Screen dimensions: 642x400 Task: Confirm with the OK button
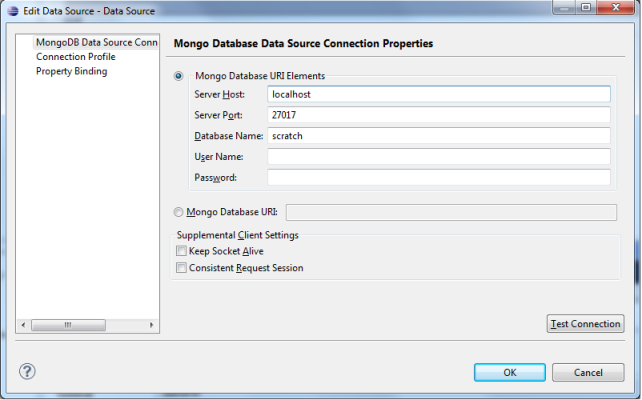click(509, 372)
